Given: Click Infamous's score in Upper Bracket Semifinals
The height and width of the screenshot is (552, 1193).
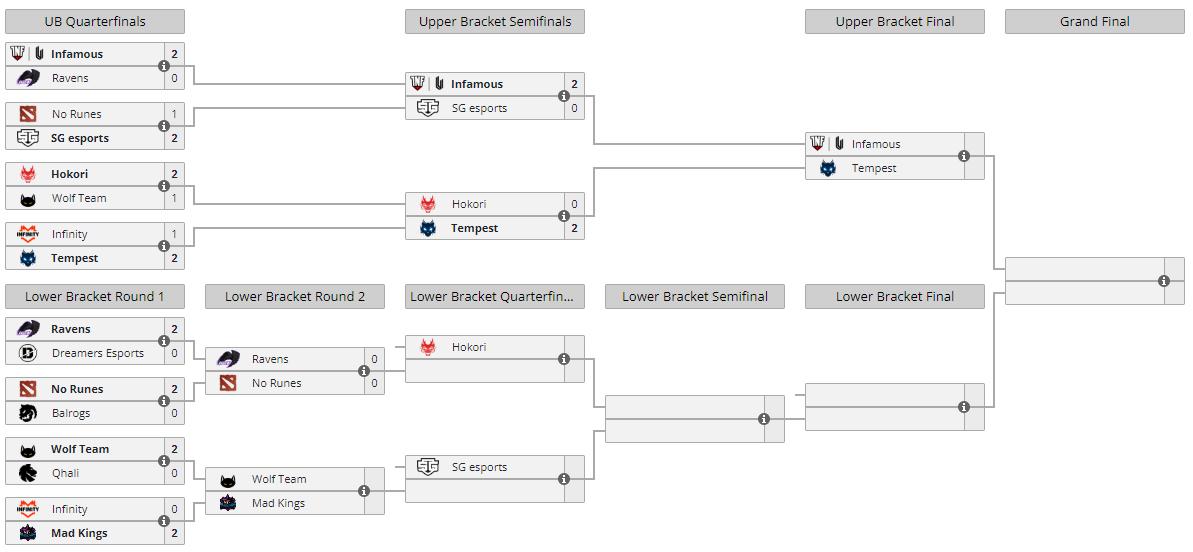Looking at the screenshot, I should point(574,84).
